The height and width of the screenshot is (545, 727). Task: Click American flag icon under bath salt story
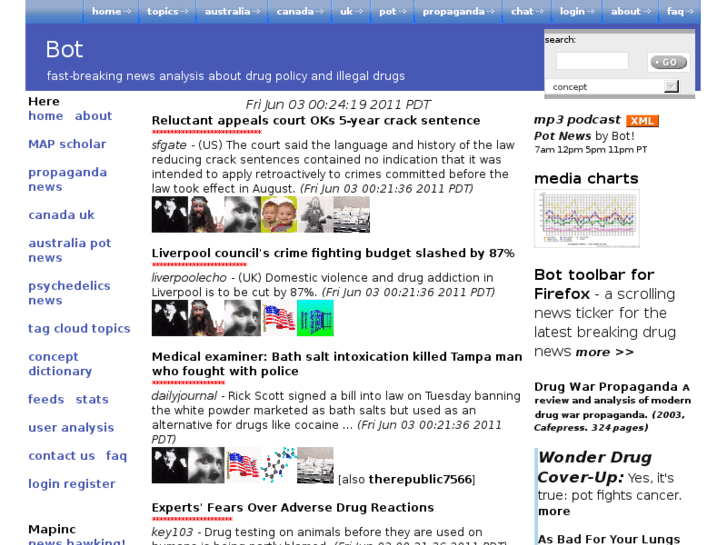pyautogui.click(x=242, y=465)
